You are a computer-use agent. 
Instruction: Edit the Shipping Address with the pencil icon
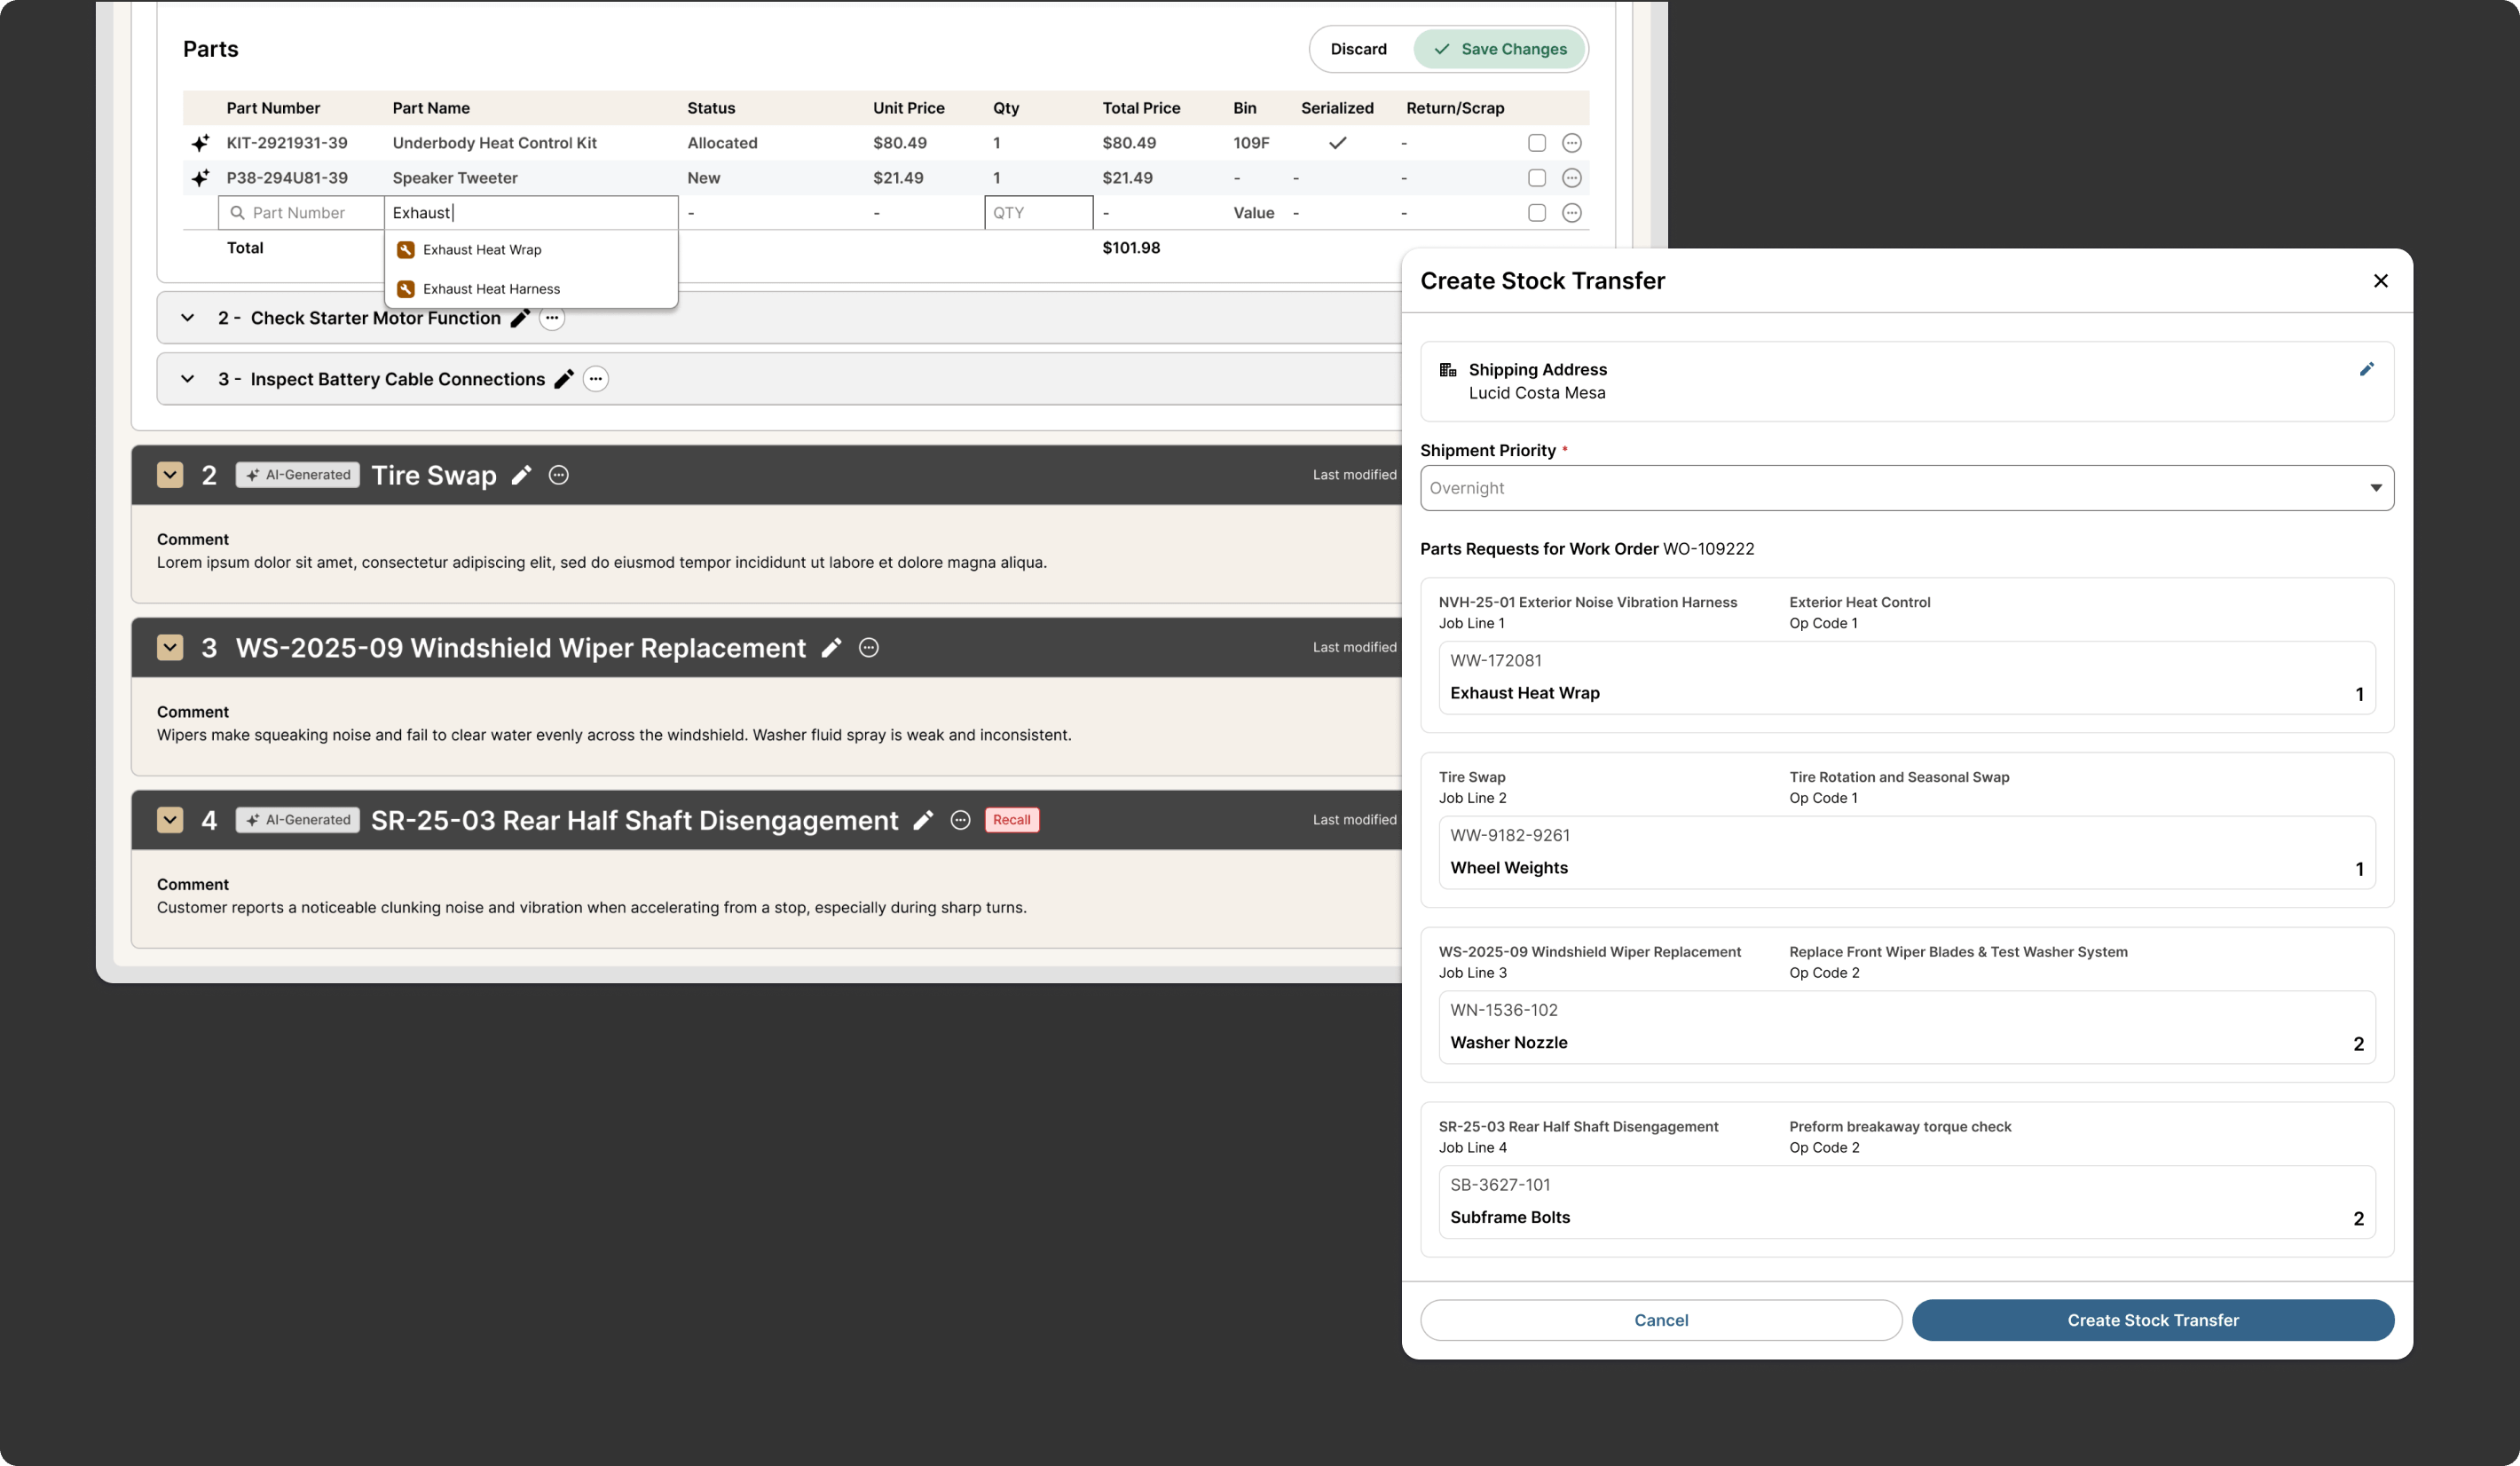[2366, 369]
